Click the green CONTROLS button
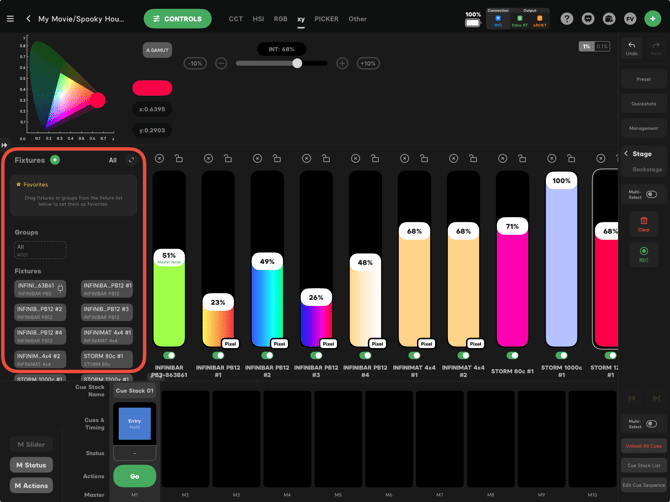 coord(177,19)
